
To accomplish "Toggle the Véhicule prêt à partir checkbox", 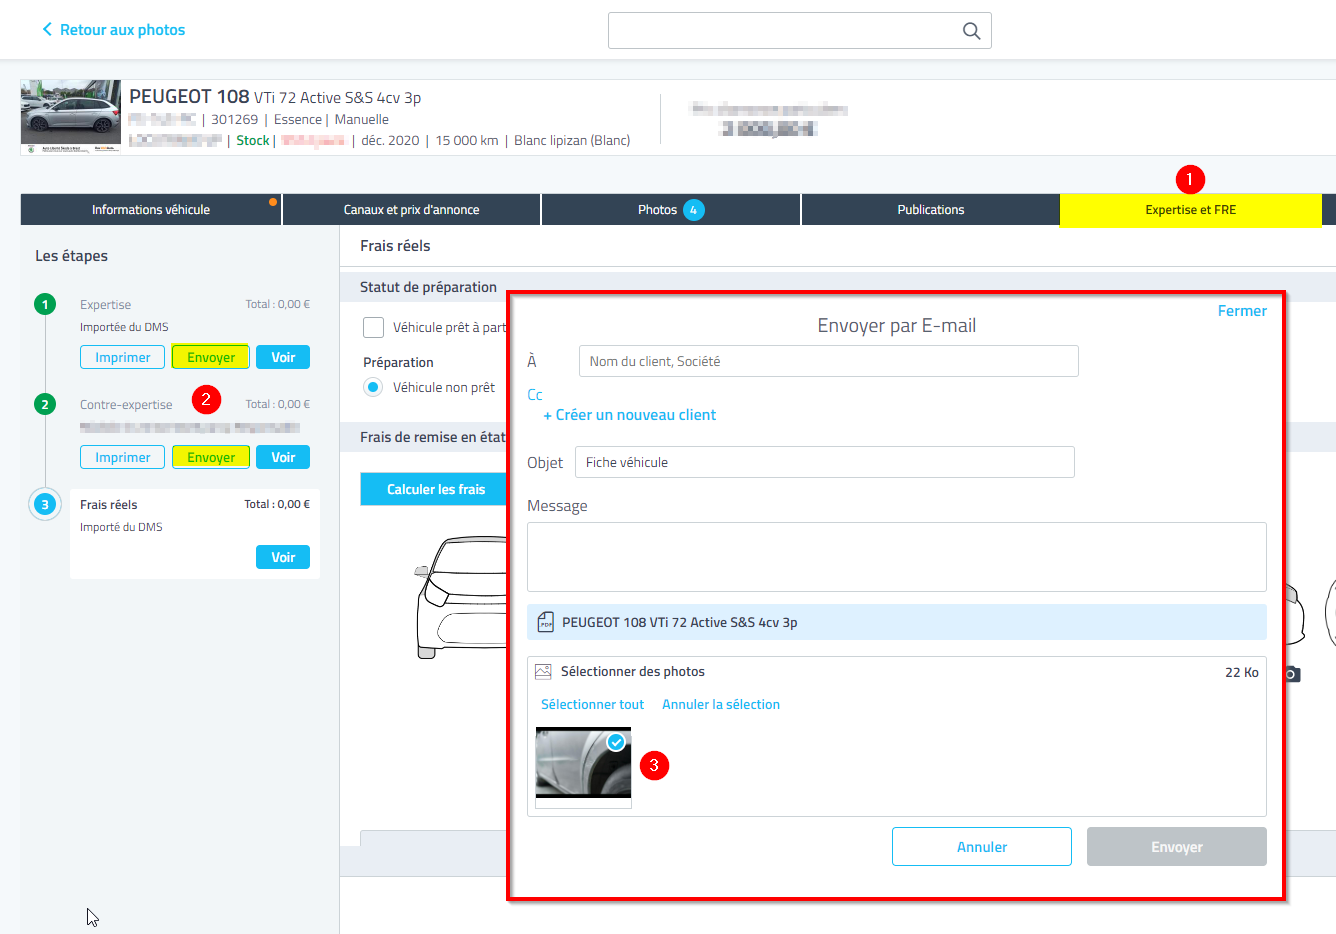I will (373, 327).
